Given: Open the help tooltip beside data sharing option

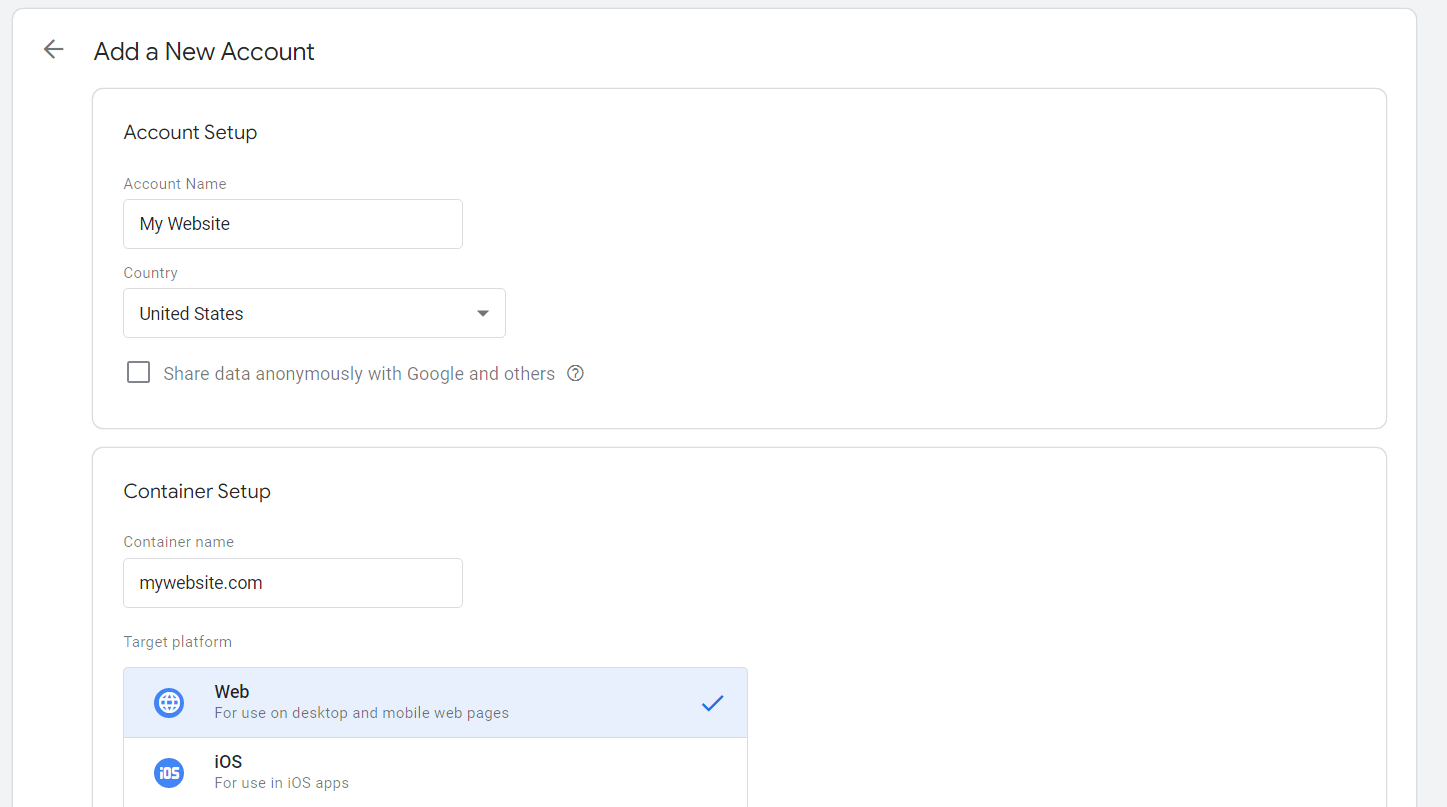Looking at the screenshot, I should [575, 372].
